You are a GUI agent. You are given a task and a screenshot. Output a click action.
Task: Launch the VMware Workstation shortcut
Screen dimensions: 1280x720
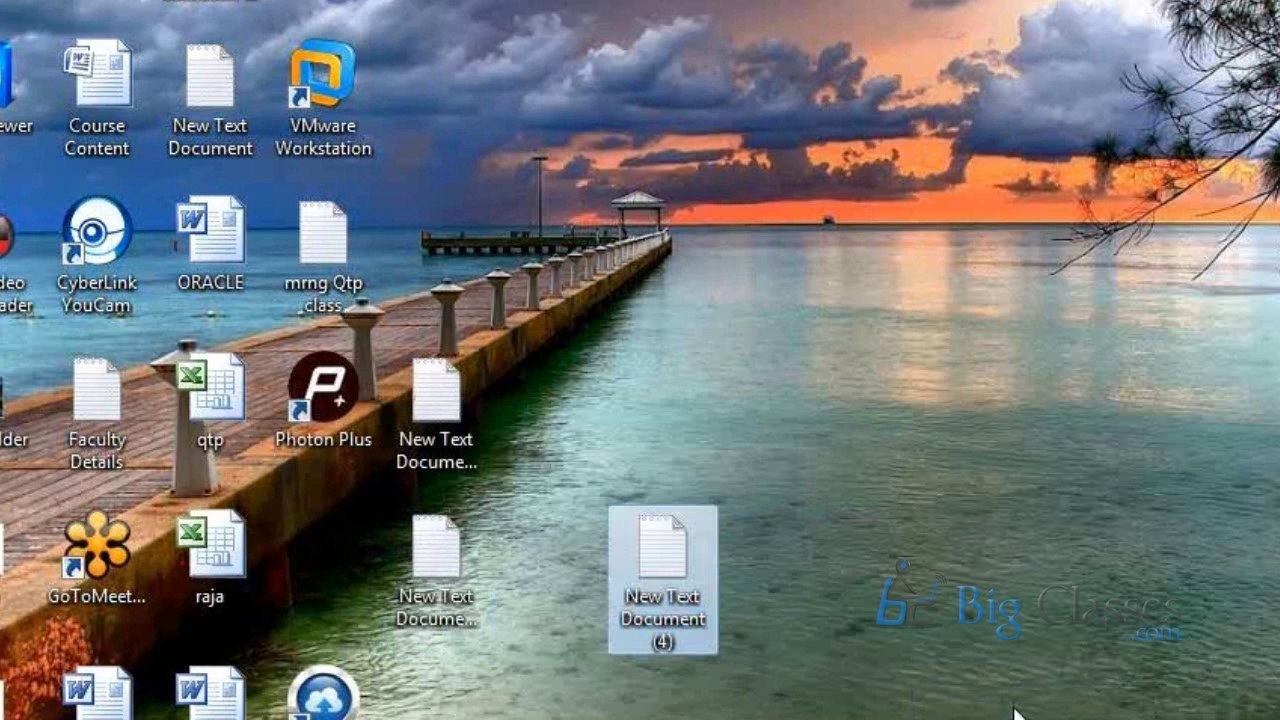point(323,75)
